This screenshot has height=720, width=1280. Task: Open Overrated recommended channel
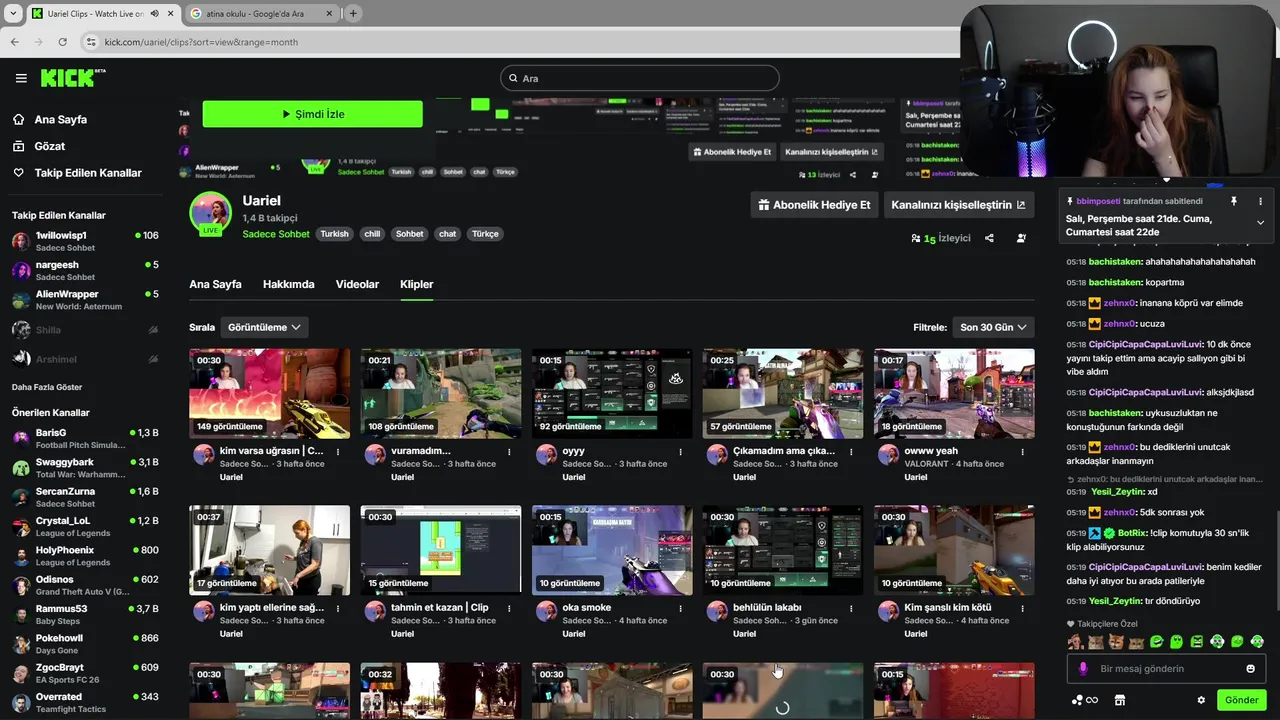coord(85,702)
